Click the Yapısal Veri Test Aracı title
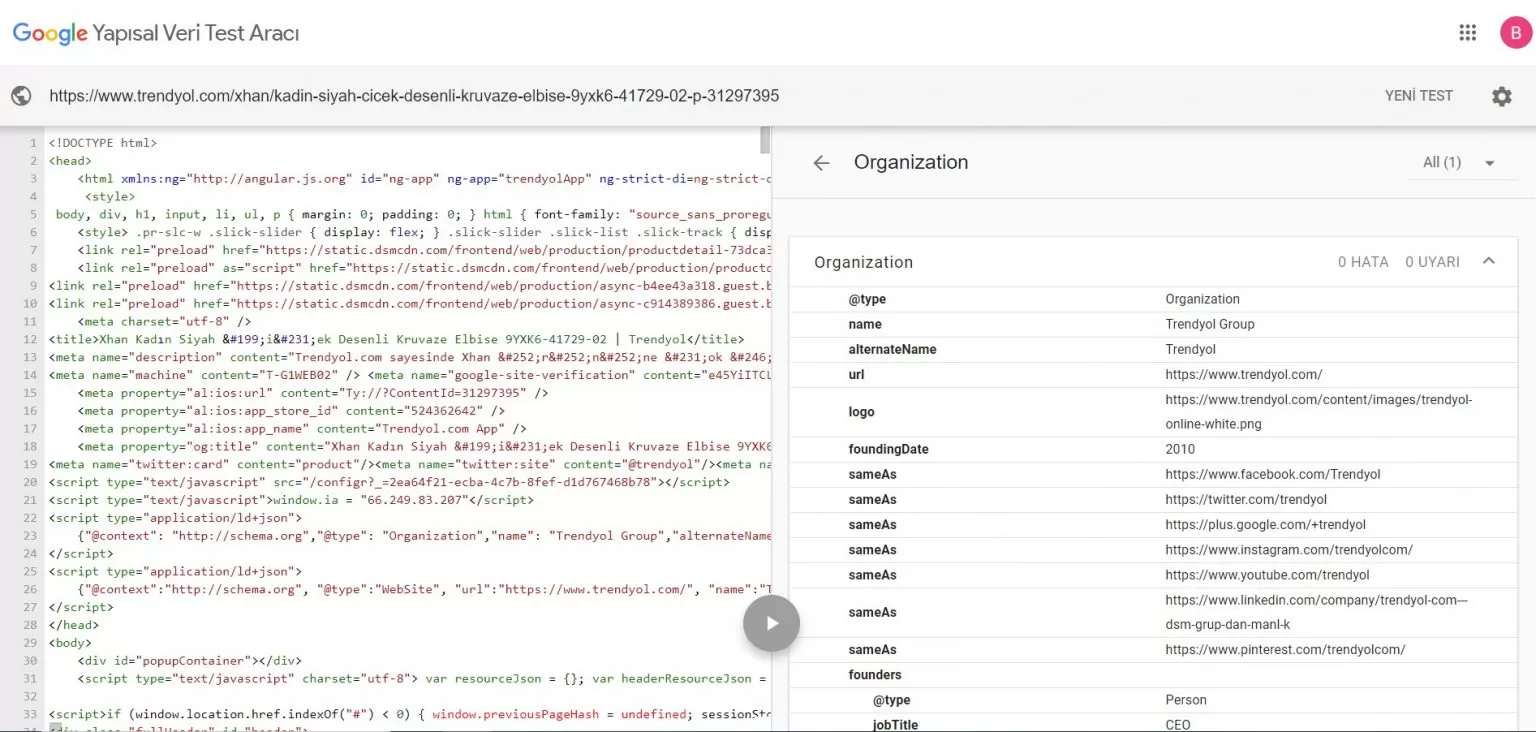 (196, 34)
